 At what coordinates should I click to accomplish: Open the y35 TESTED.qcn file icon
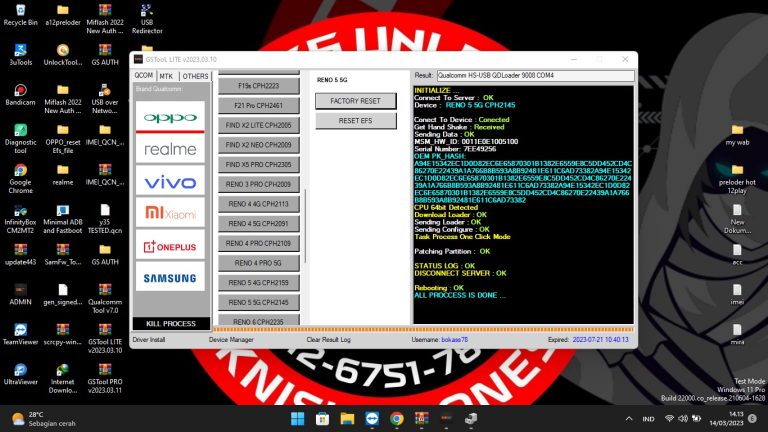105,218
